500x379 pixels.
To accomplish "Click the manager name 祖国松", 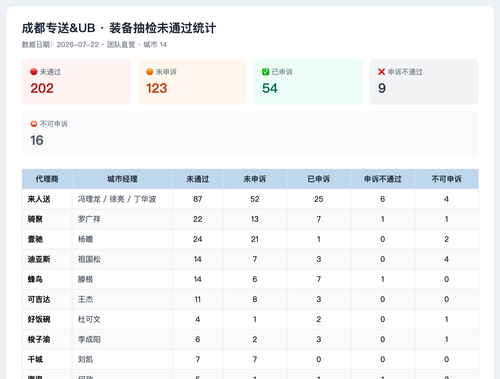I will 89,259.
